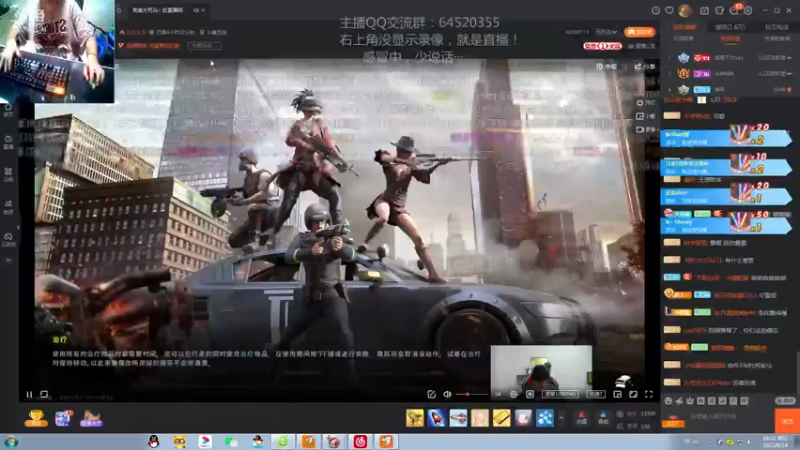Send the airplane gift icon
Screen dimensions: 800x450
pyautogui.click(x=415, y=418)
